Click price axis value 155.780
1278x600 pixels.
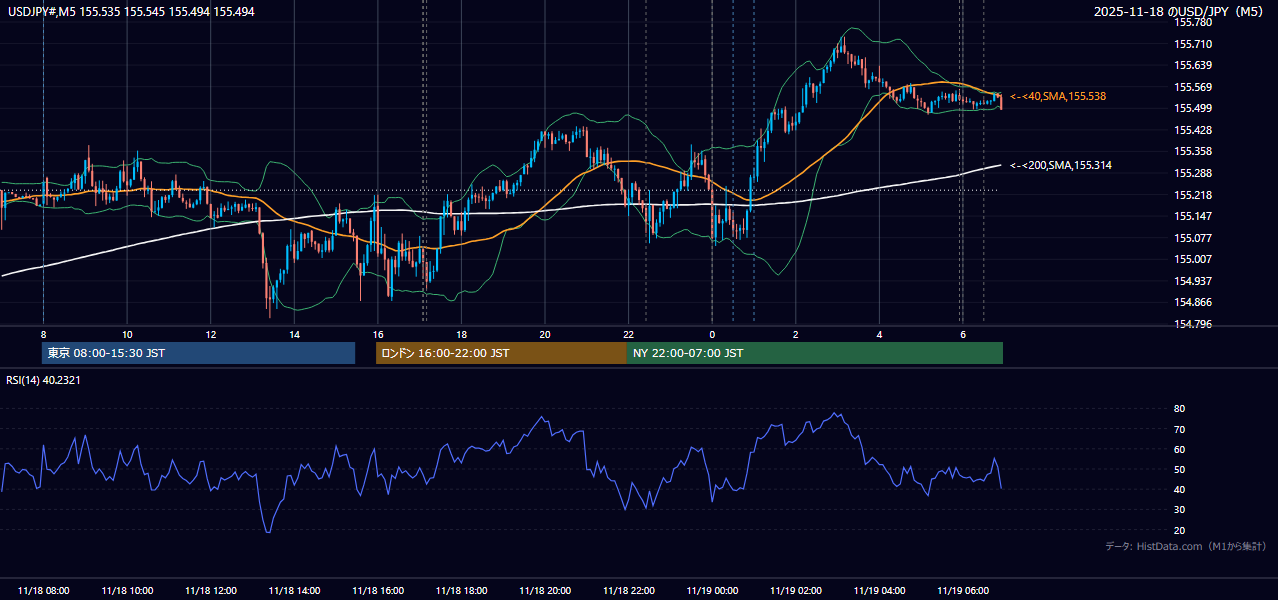[x=1193, y=22]
